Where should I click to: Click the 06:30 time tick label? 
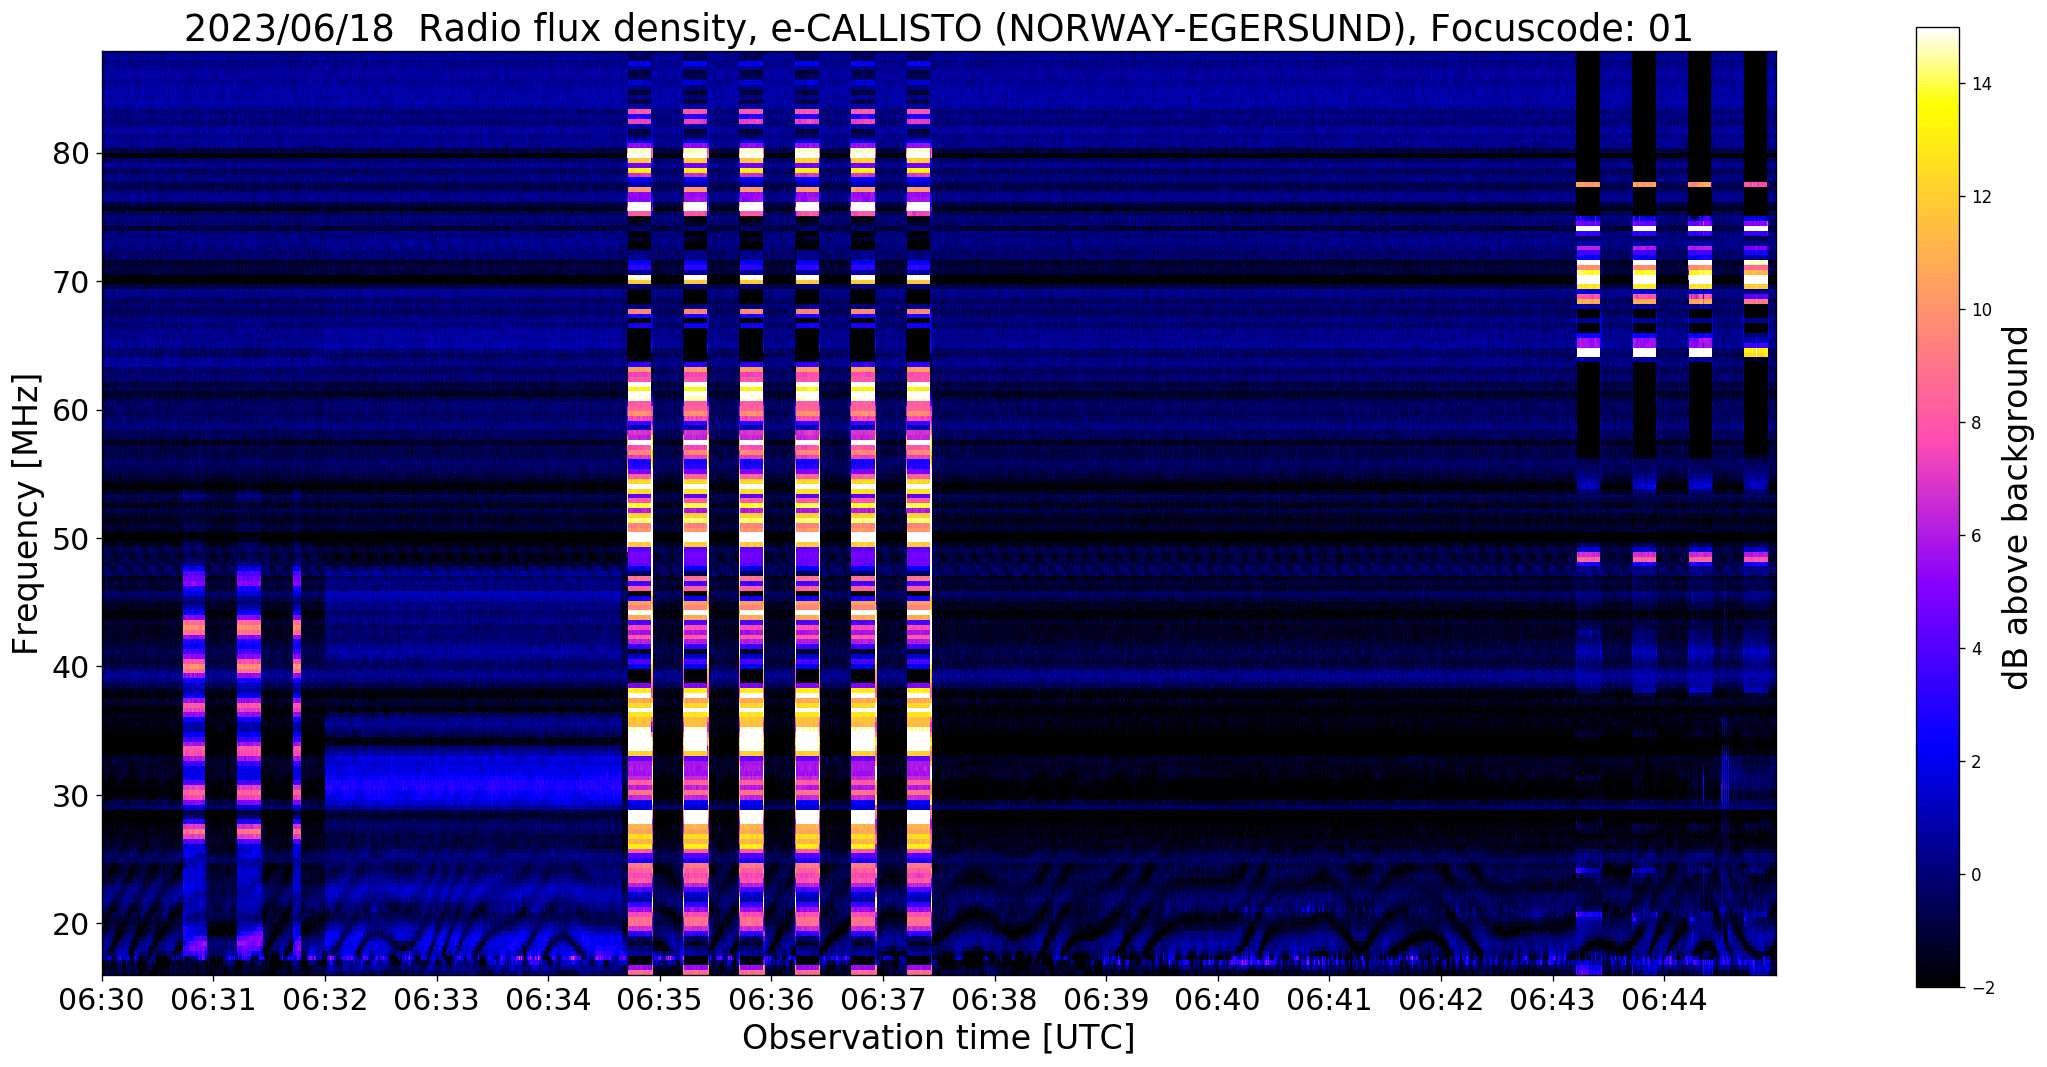102,1000
